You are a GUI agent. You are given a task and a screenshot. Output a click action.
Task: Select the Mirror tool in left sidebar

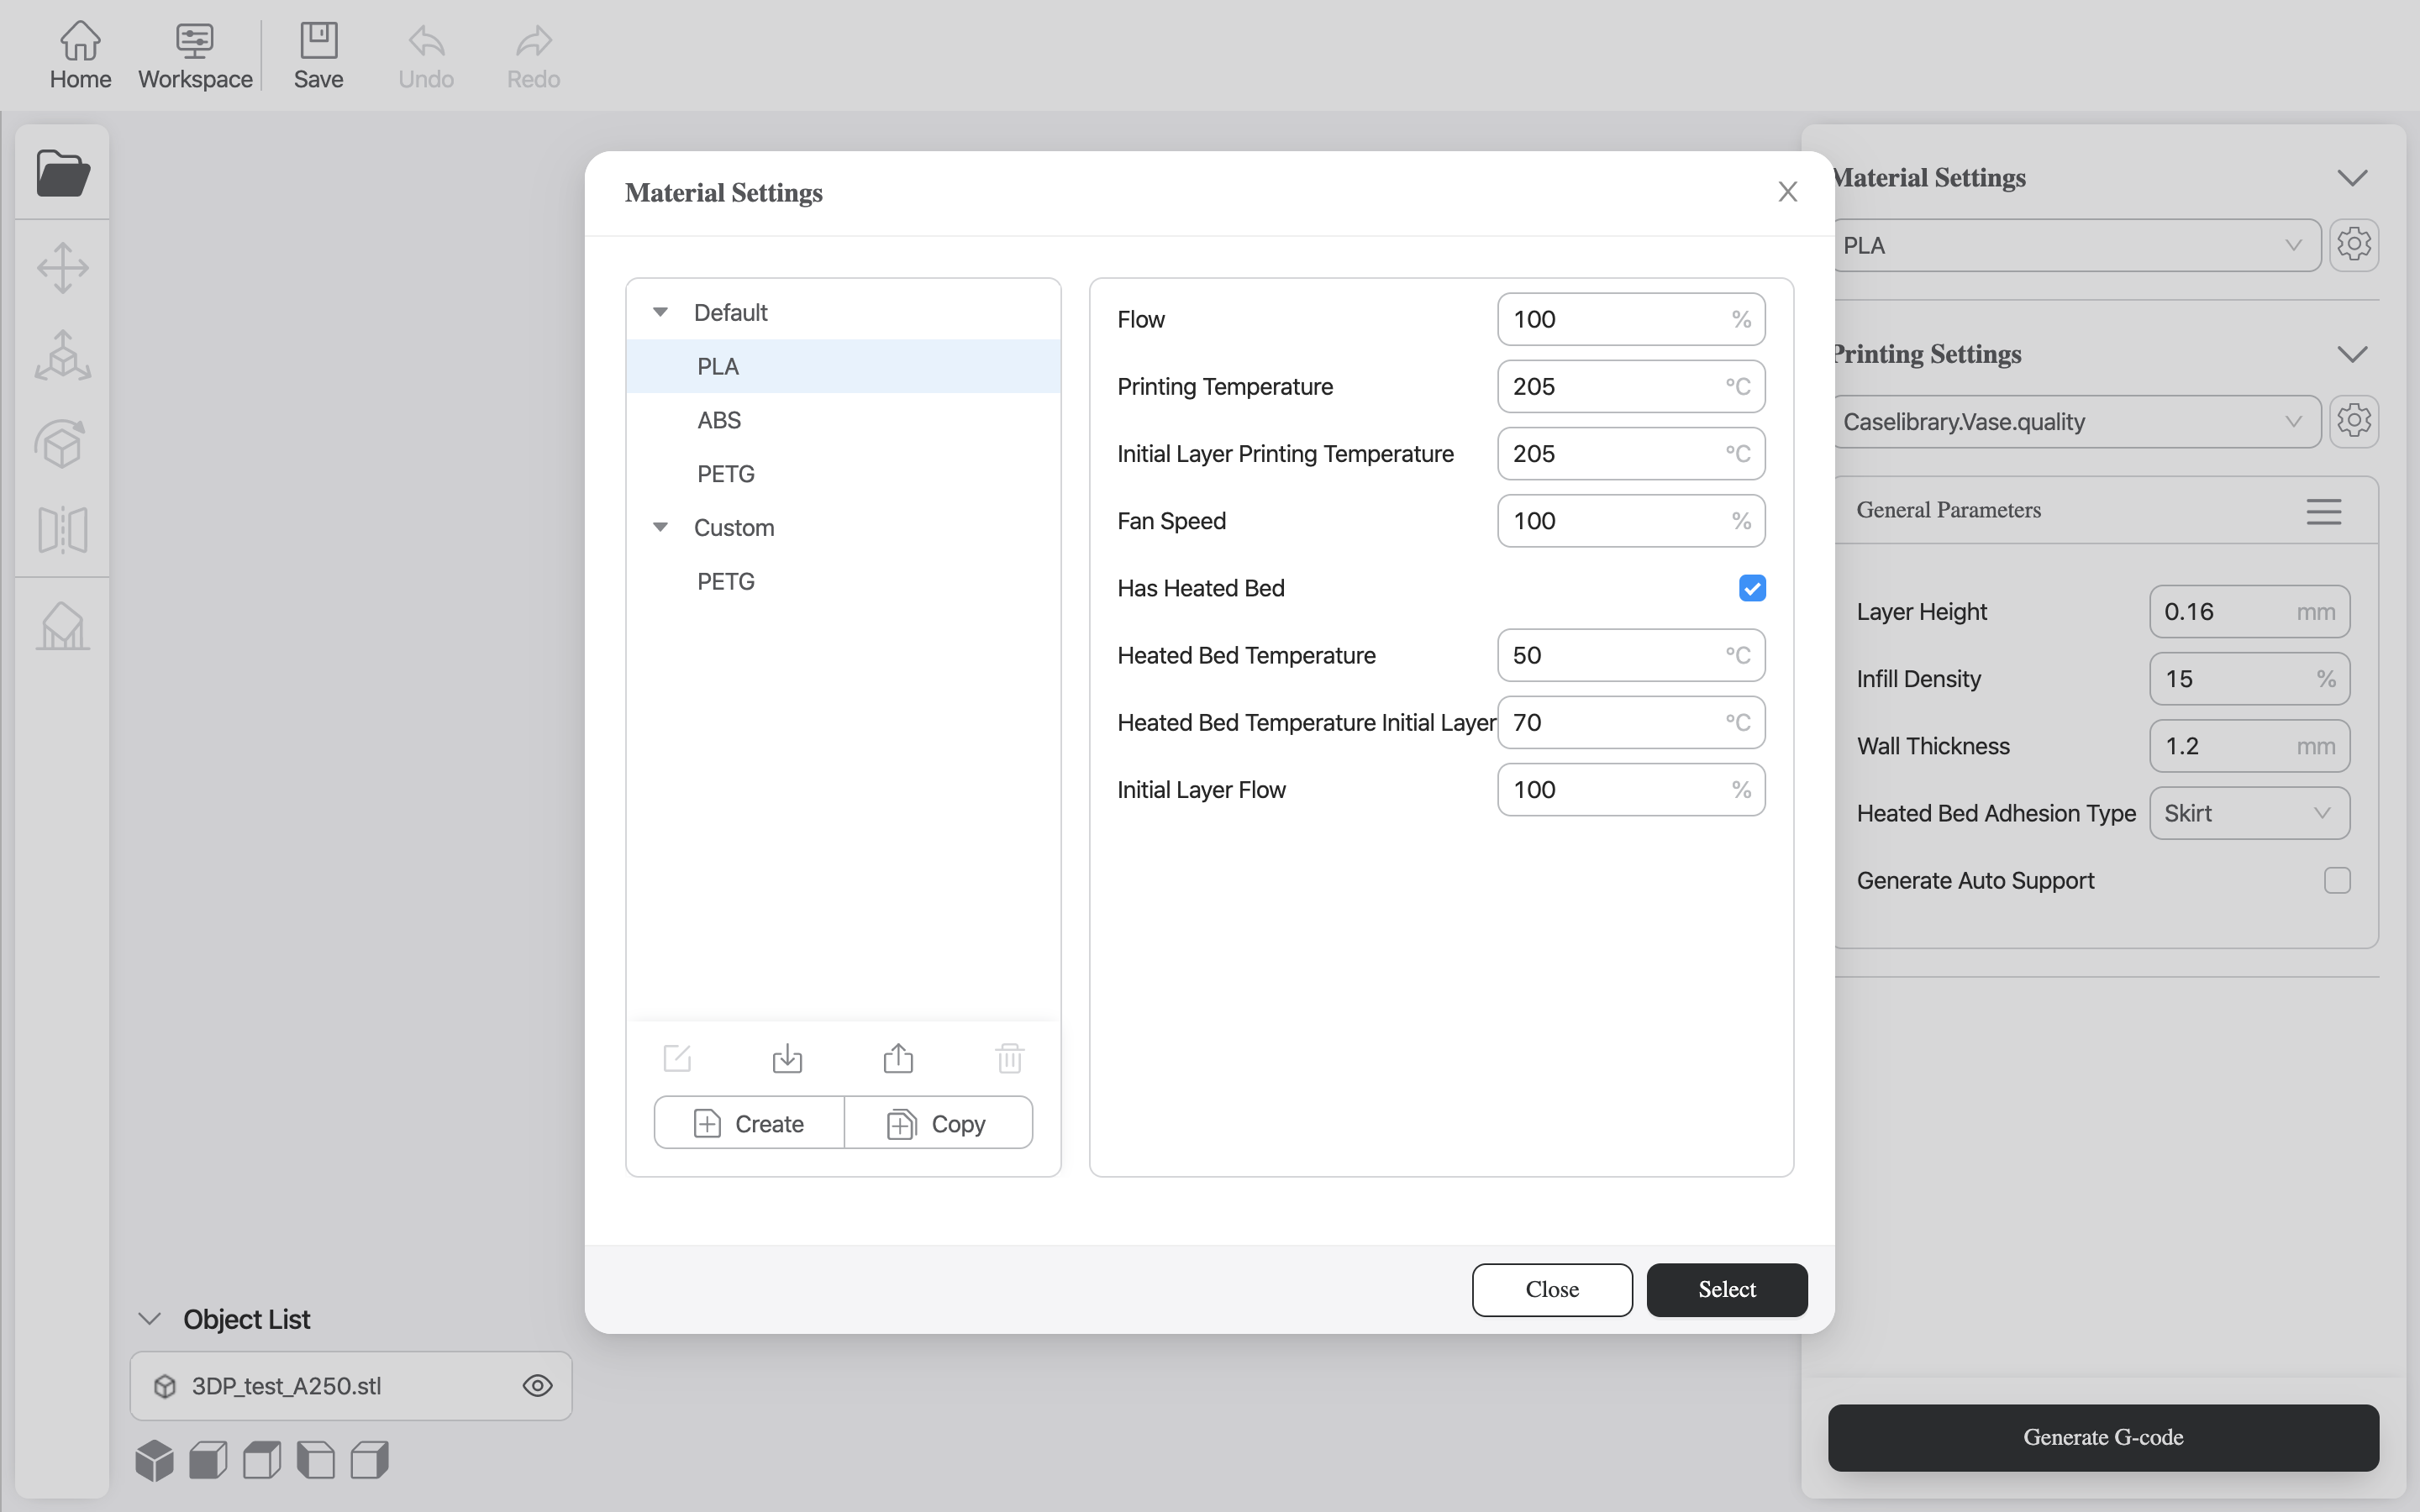tap(63, 529)
